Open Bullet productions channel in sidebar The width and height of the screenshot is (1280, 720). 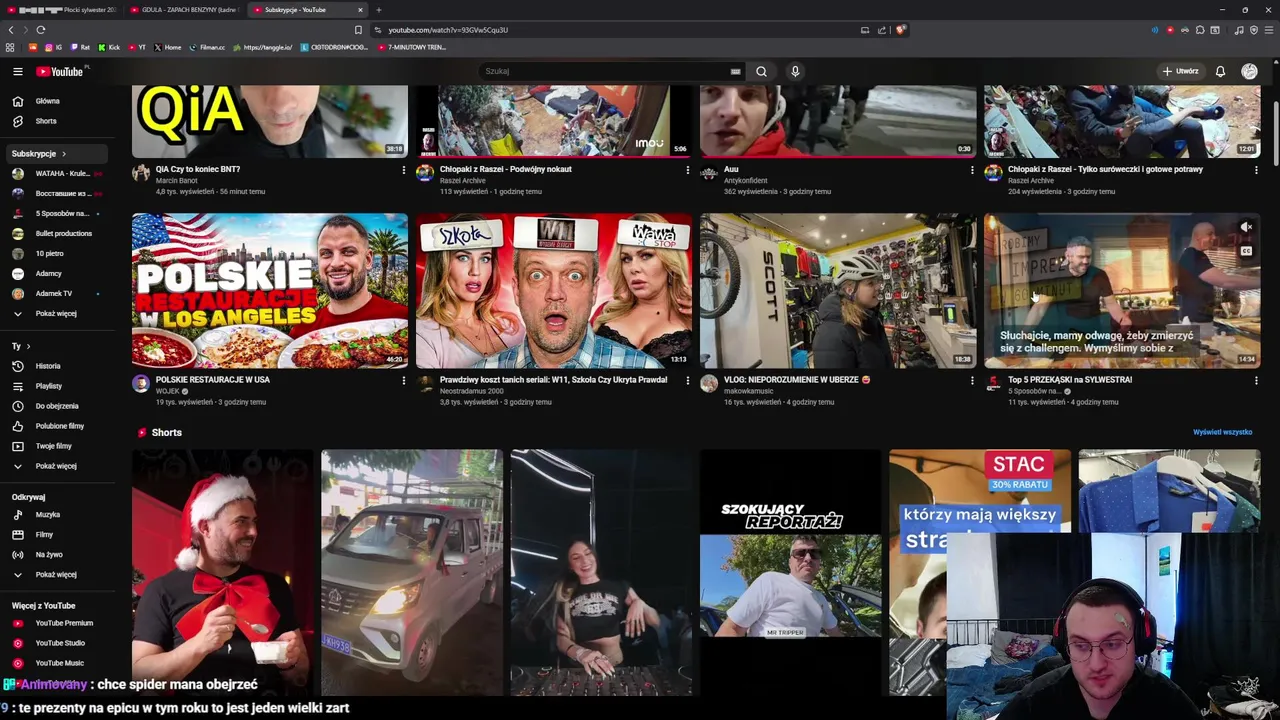[x=55, y=233]
